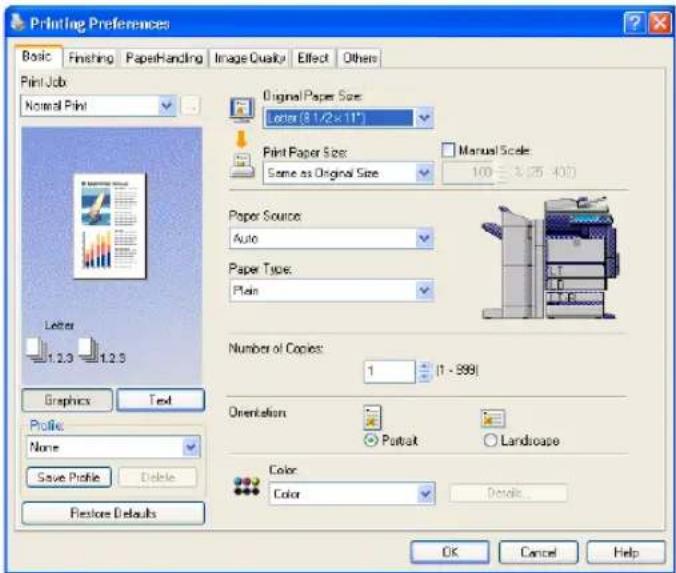Open the Image Quality tab

pos(250,58)
